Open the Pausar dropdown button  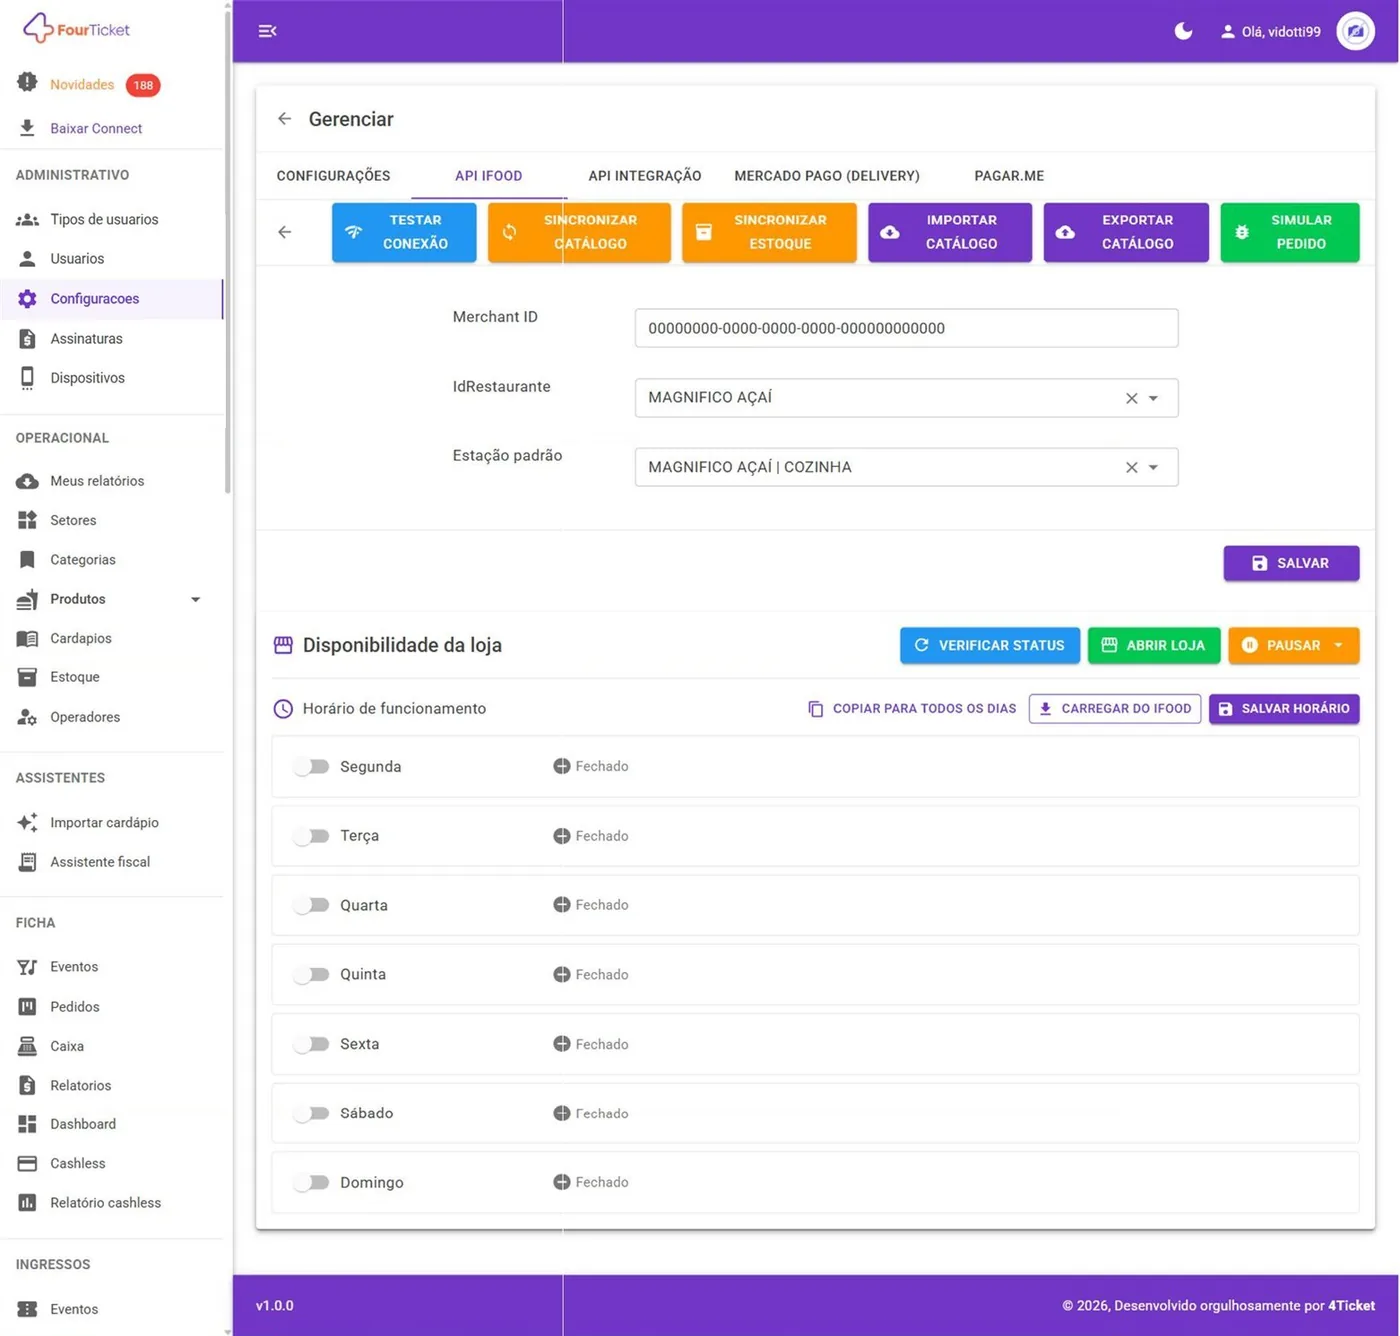1293,646
